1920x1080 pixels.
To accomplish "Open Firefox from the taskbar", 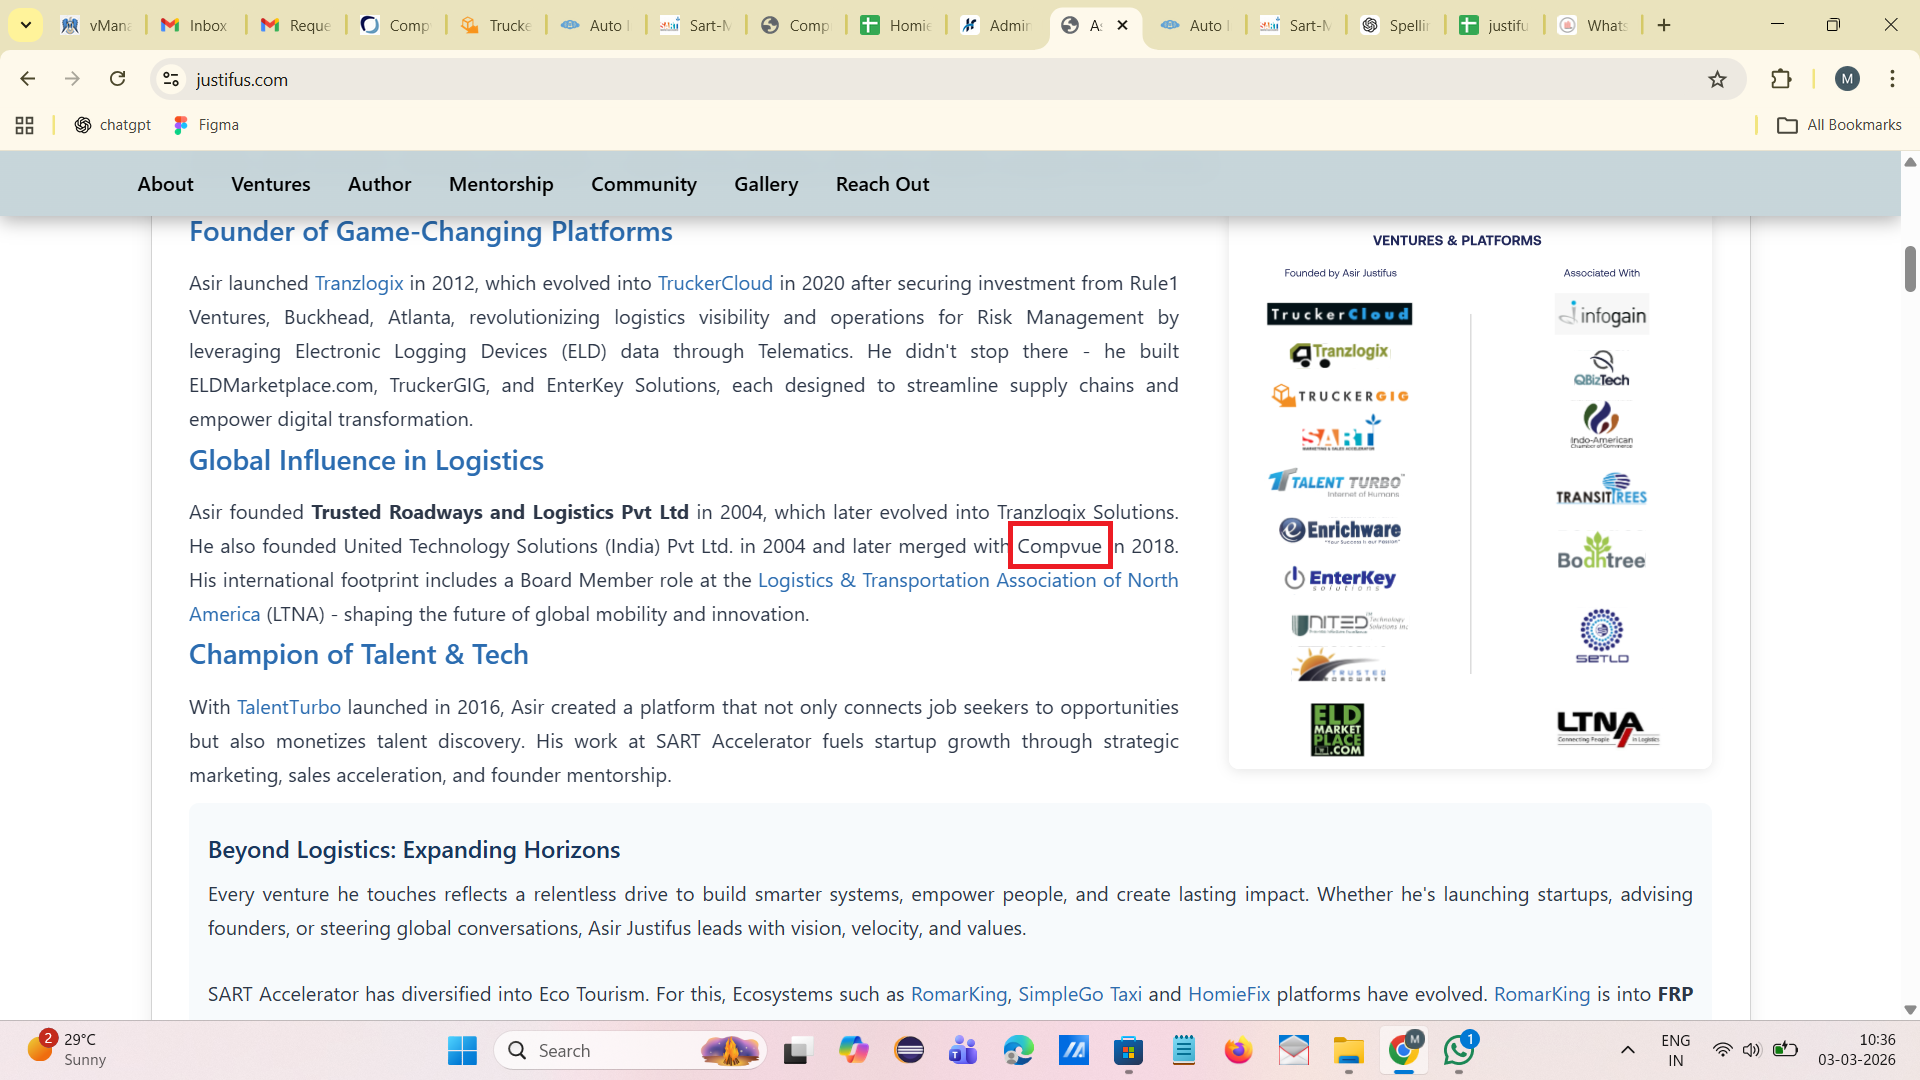I will 1238,1051.
